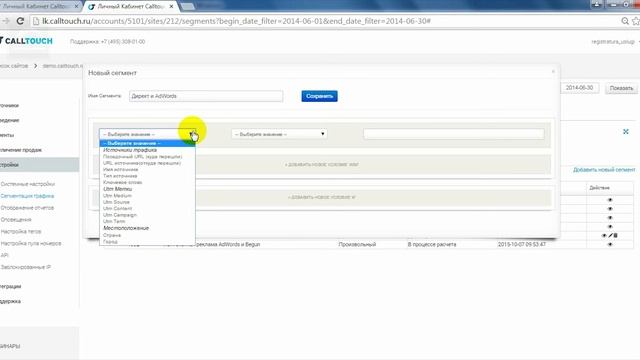Click the Добавить новый сегмент link
Viewport: 640px width, 360px height.
pyautogui.click(x=604, y=169)
